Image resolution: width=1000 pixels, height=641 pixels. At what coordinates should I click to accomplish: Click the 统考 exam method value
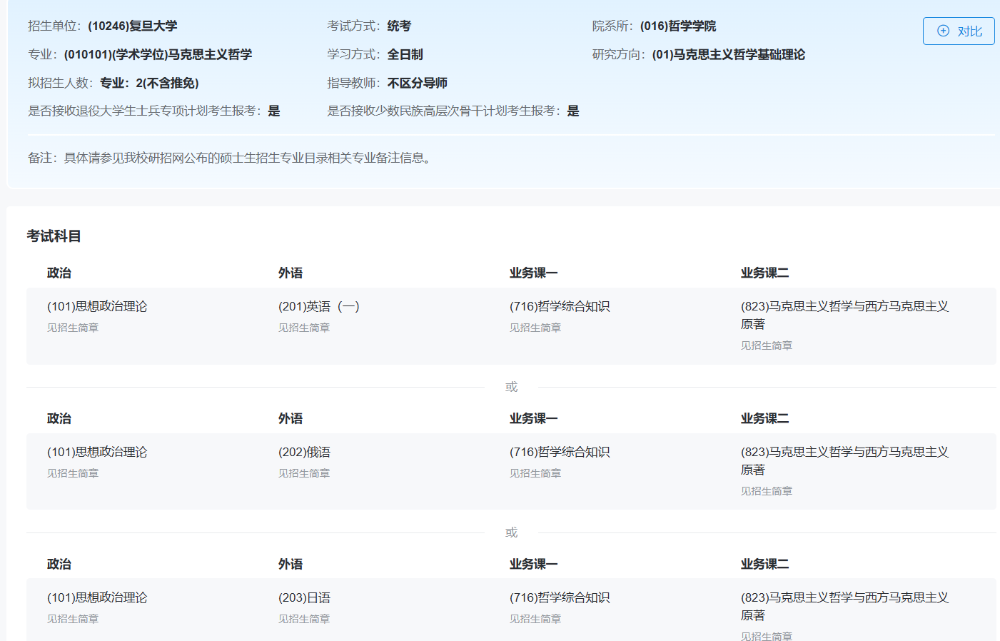(x=399, y=26)
